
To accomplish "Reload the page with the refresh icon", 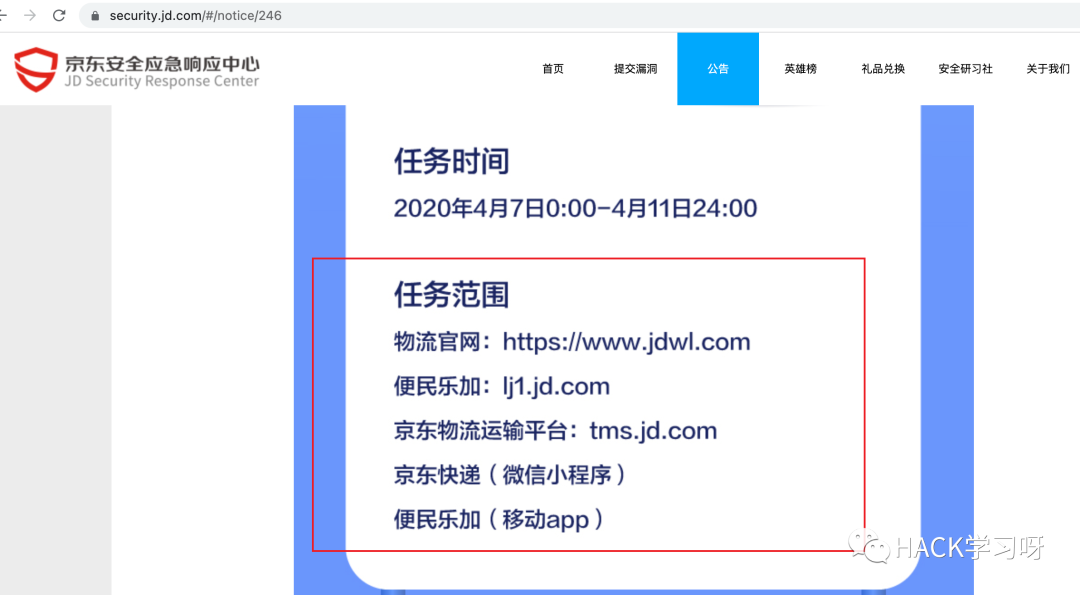I will 59,15.
